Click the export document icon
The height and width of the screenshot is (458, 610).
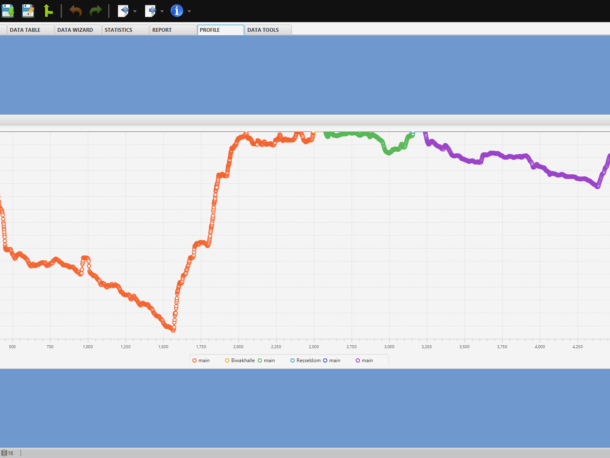151,11
